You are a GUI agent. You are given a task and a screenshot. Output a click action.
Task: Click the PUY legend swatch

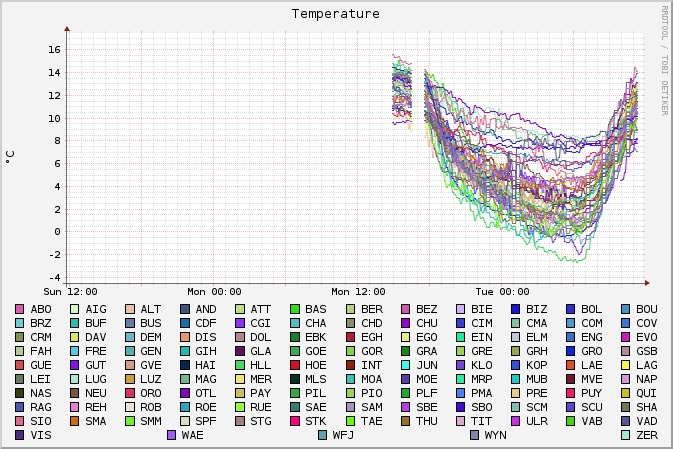[x=570, y=393]
